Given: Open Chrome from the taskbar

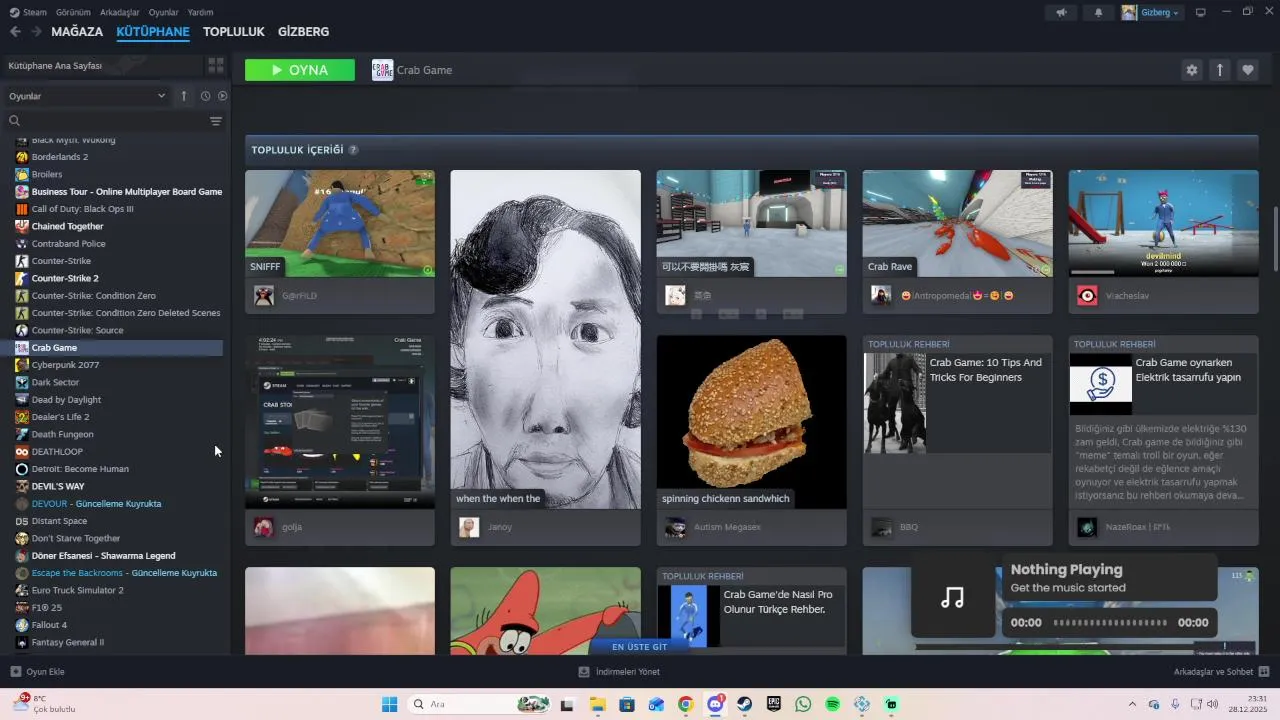Looking at the screenshot, I should coord(685,704).
